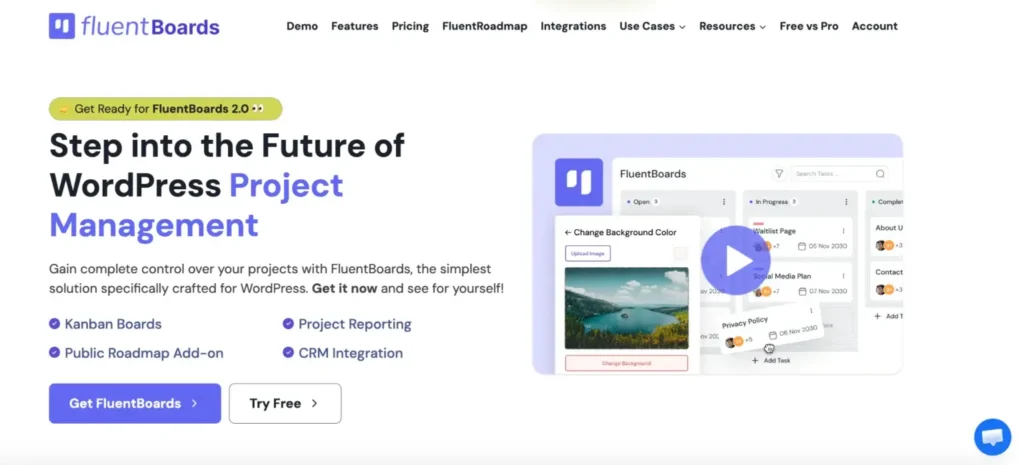Open the three-dot menu of Open column
The width and height of the screenshot is (1024, 465).
pyautogui.click(x=722, y=202)
